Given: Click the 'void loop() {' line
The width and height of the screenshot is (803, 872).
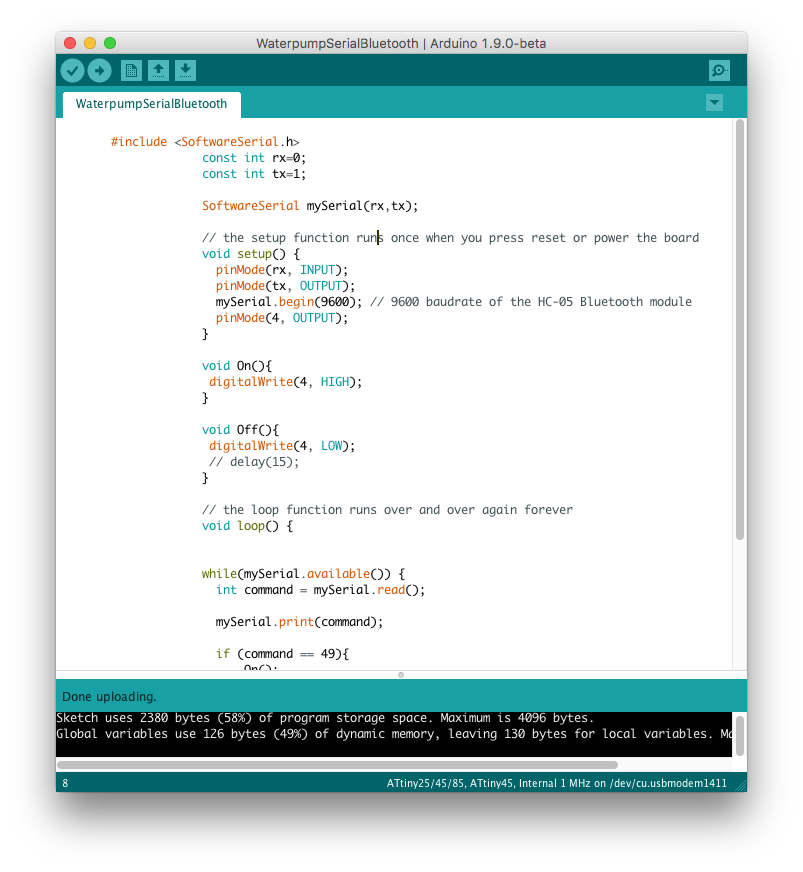Looking at the screenshot, I should (247, 526).
